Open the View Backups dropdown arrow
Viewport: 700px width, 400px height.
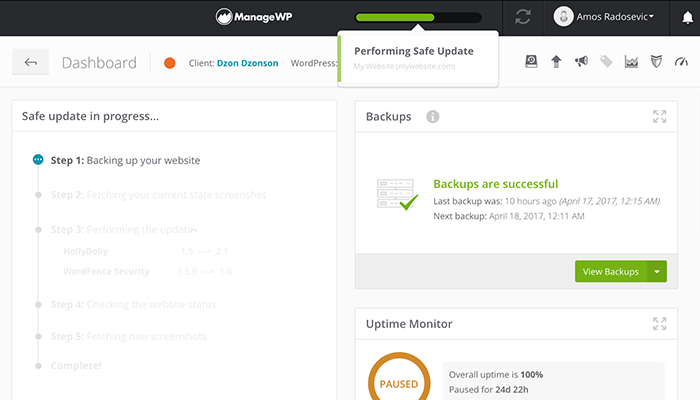(656, 271)
